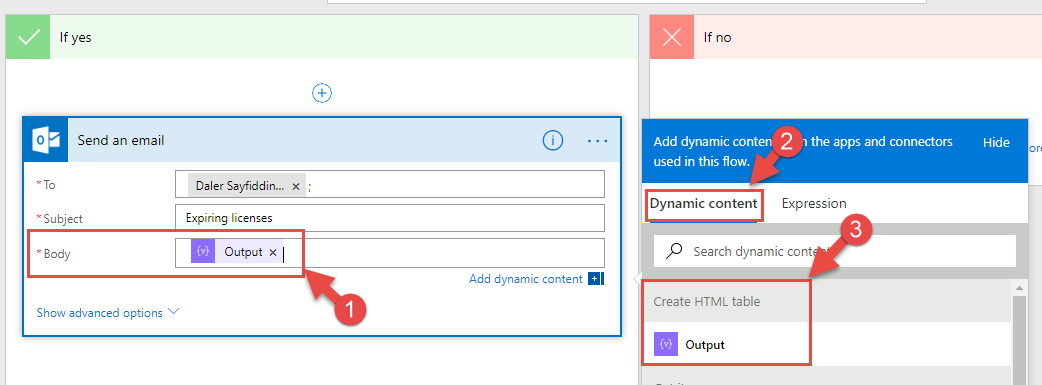Viewport: 1042px width, 385px height.
Task: Click the purple Output token icon in Body
Action: [203, 252]
